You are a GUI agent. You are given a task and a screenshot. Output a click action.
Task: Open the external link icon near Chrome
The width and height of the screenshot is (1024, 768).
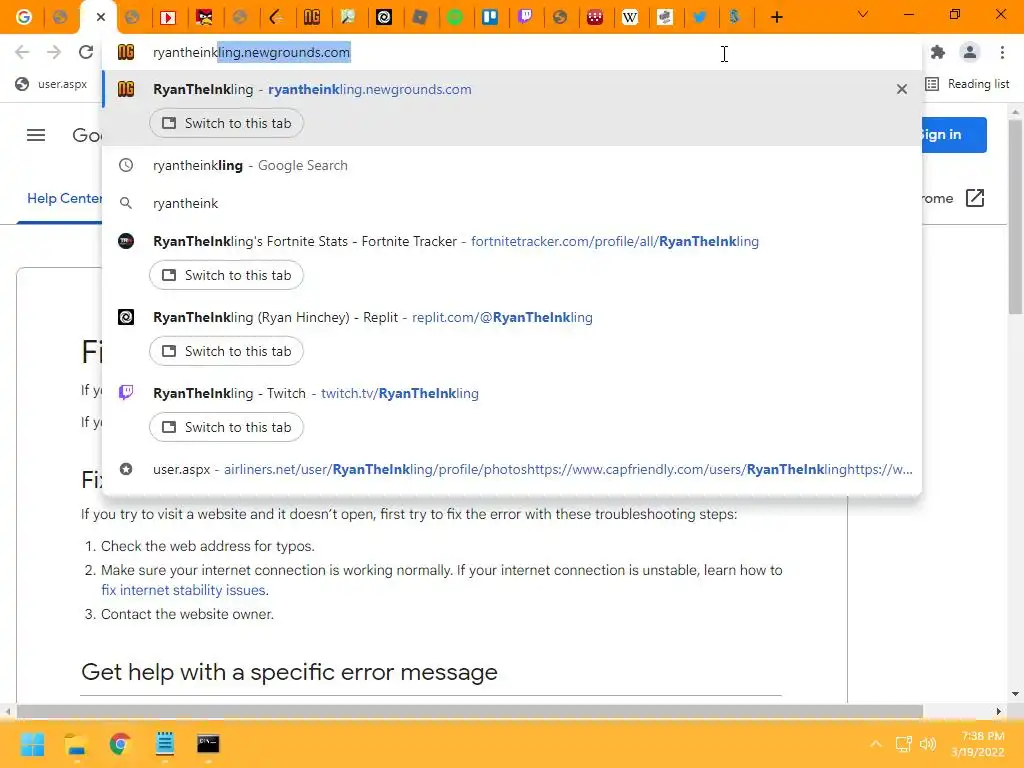click(974, 198)
